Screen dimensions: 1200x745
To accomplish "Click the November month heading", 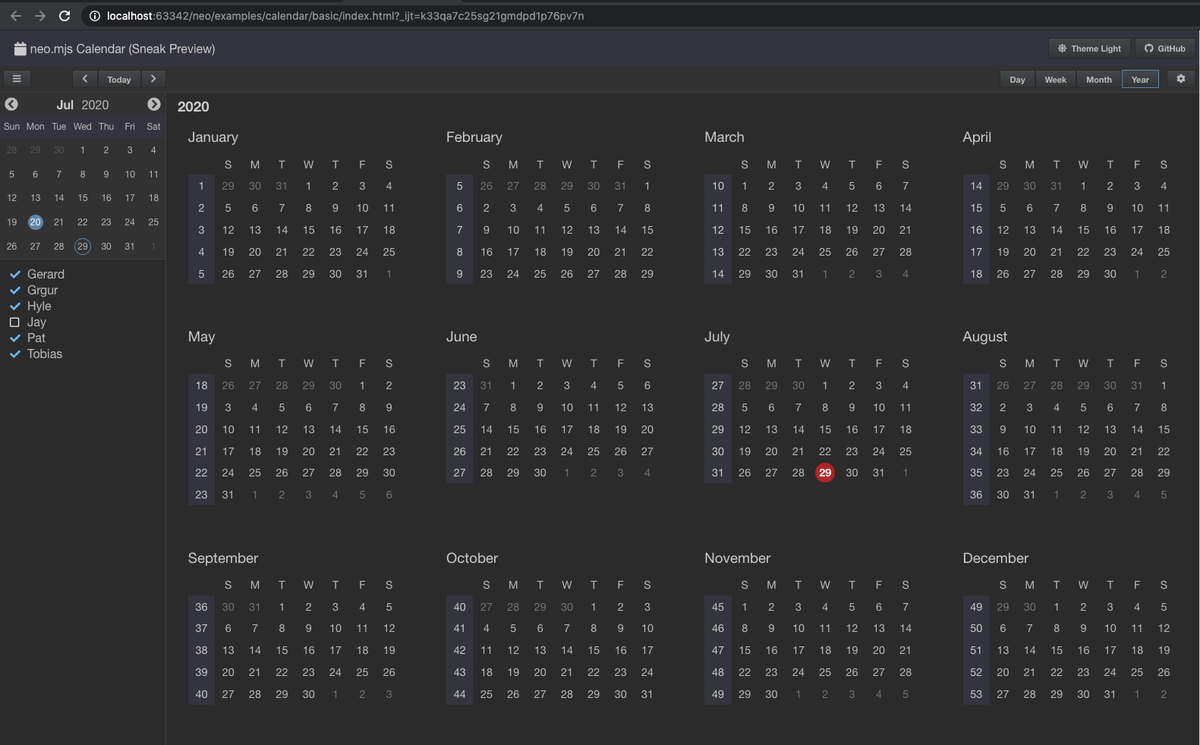I will 737,558.
